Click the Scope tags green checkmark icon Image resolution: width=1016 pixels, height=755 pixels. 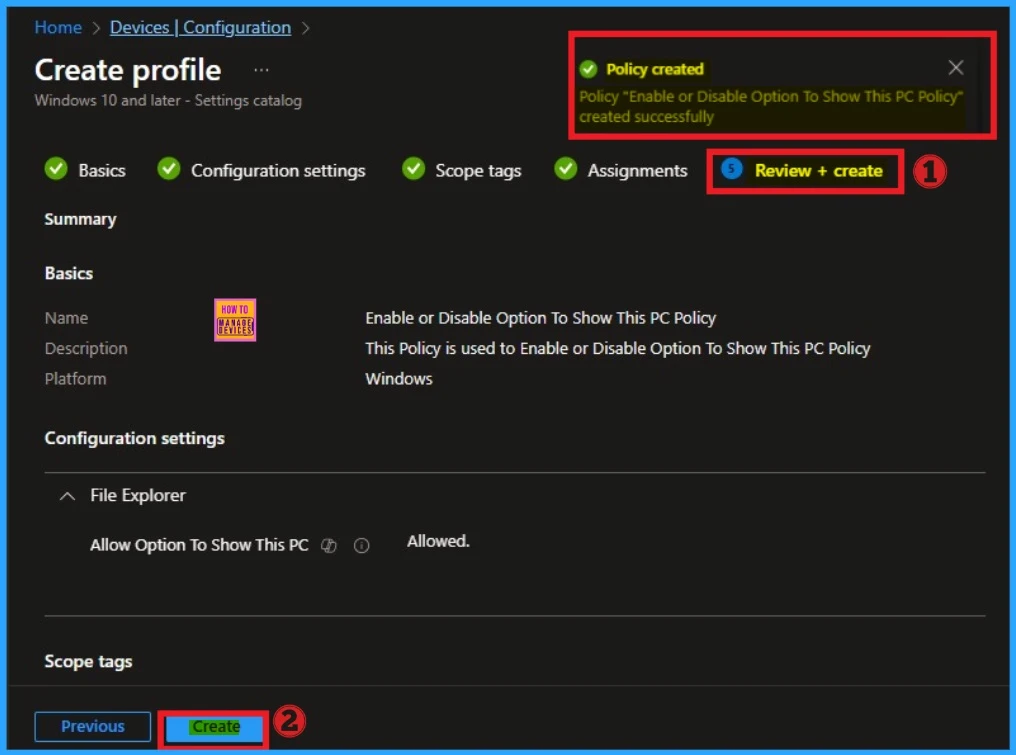[413, 168]
